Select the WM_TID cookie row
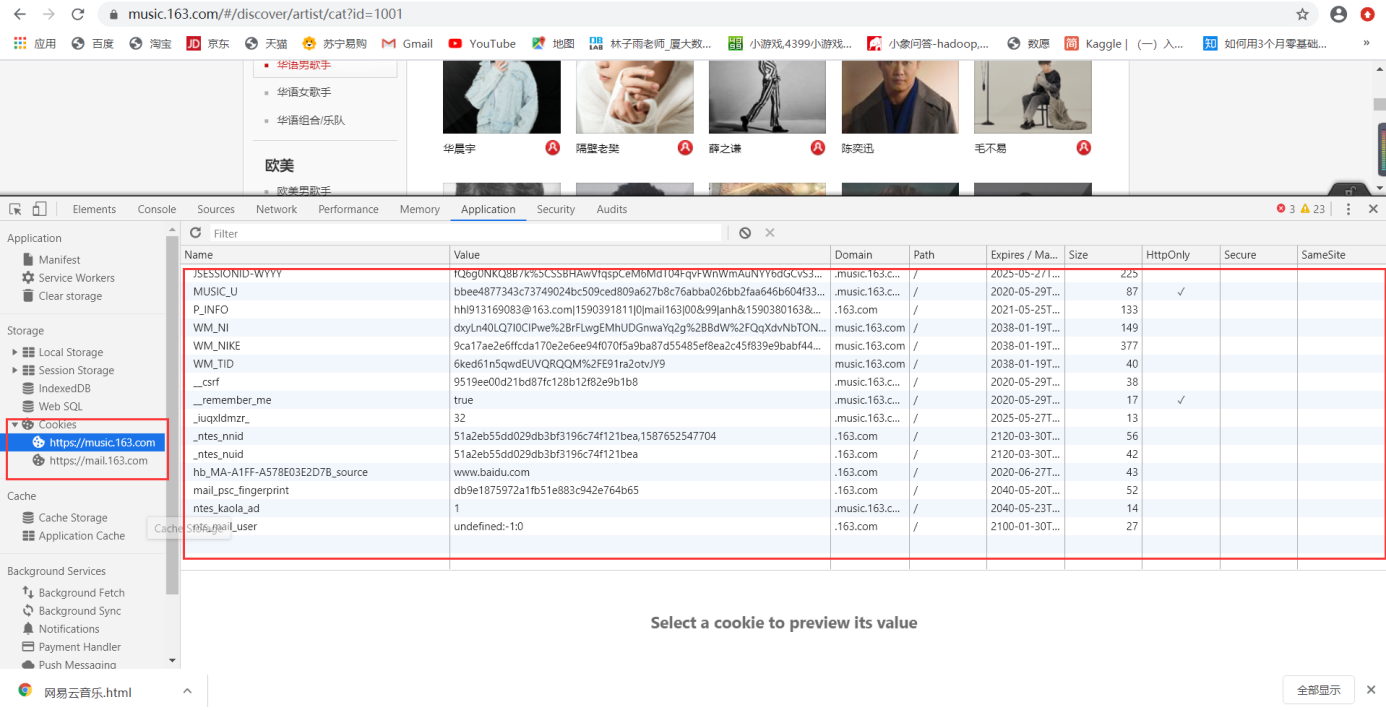Image resolution: width=1386 pixels, height=710 pixels. click(784, 364)
